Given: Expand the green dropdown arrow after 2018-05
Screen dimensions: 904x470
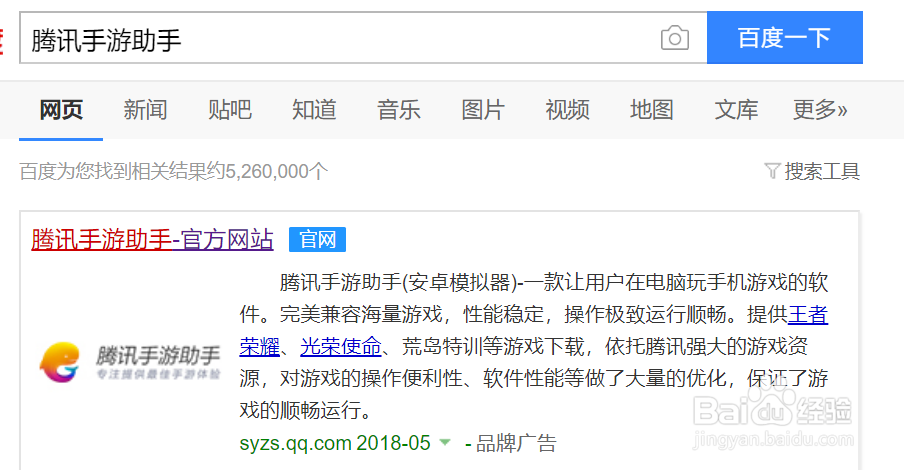Looking at the screenshot, I should pos(445,442).
